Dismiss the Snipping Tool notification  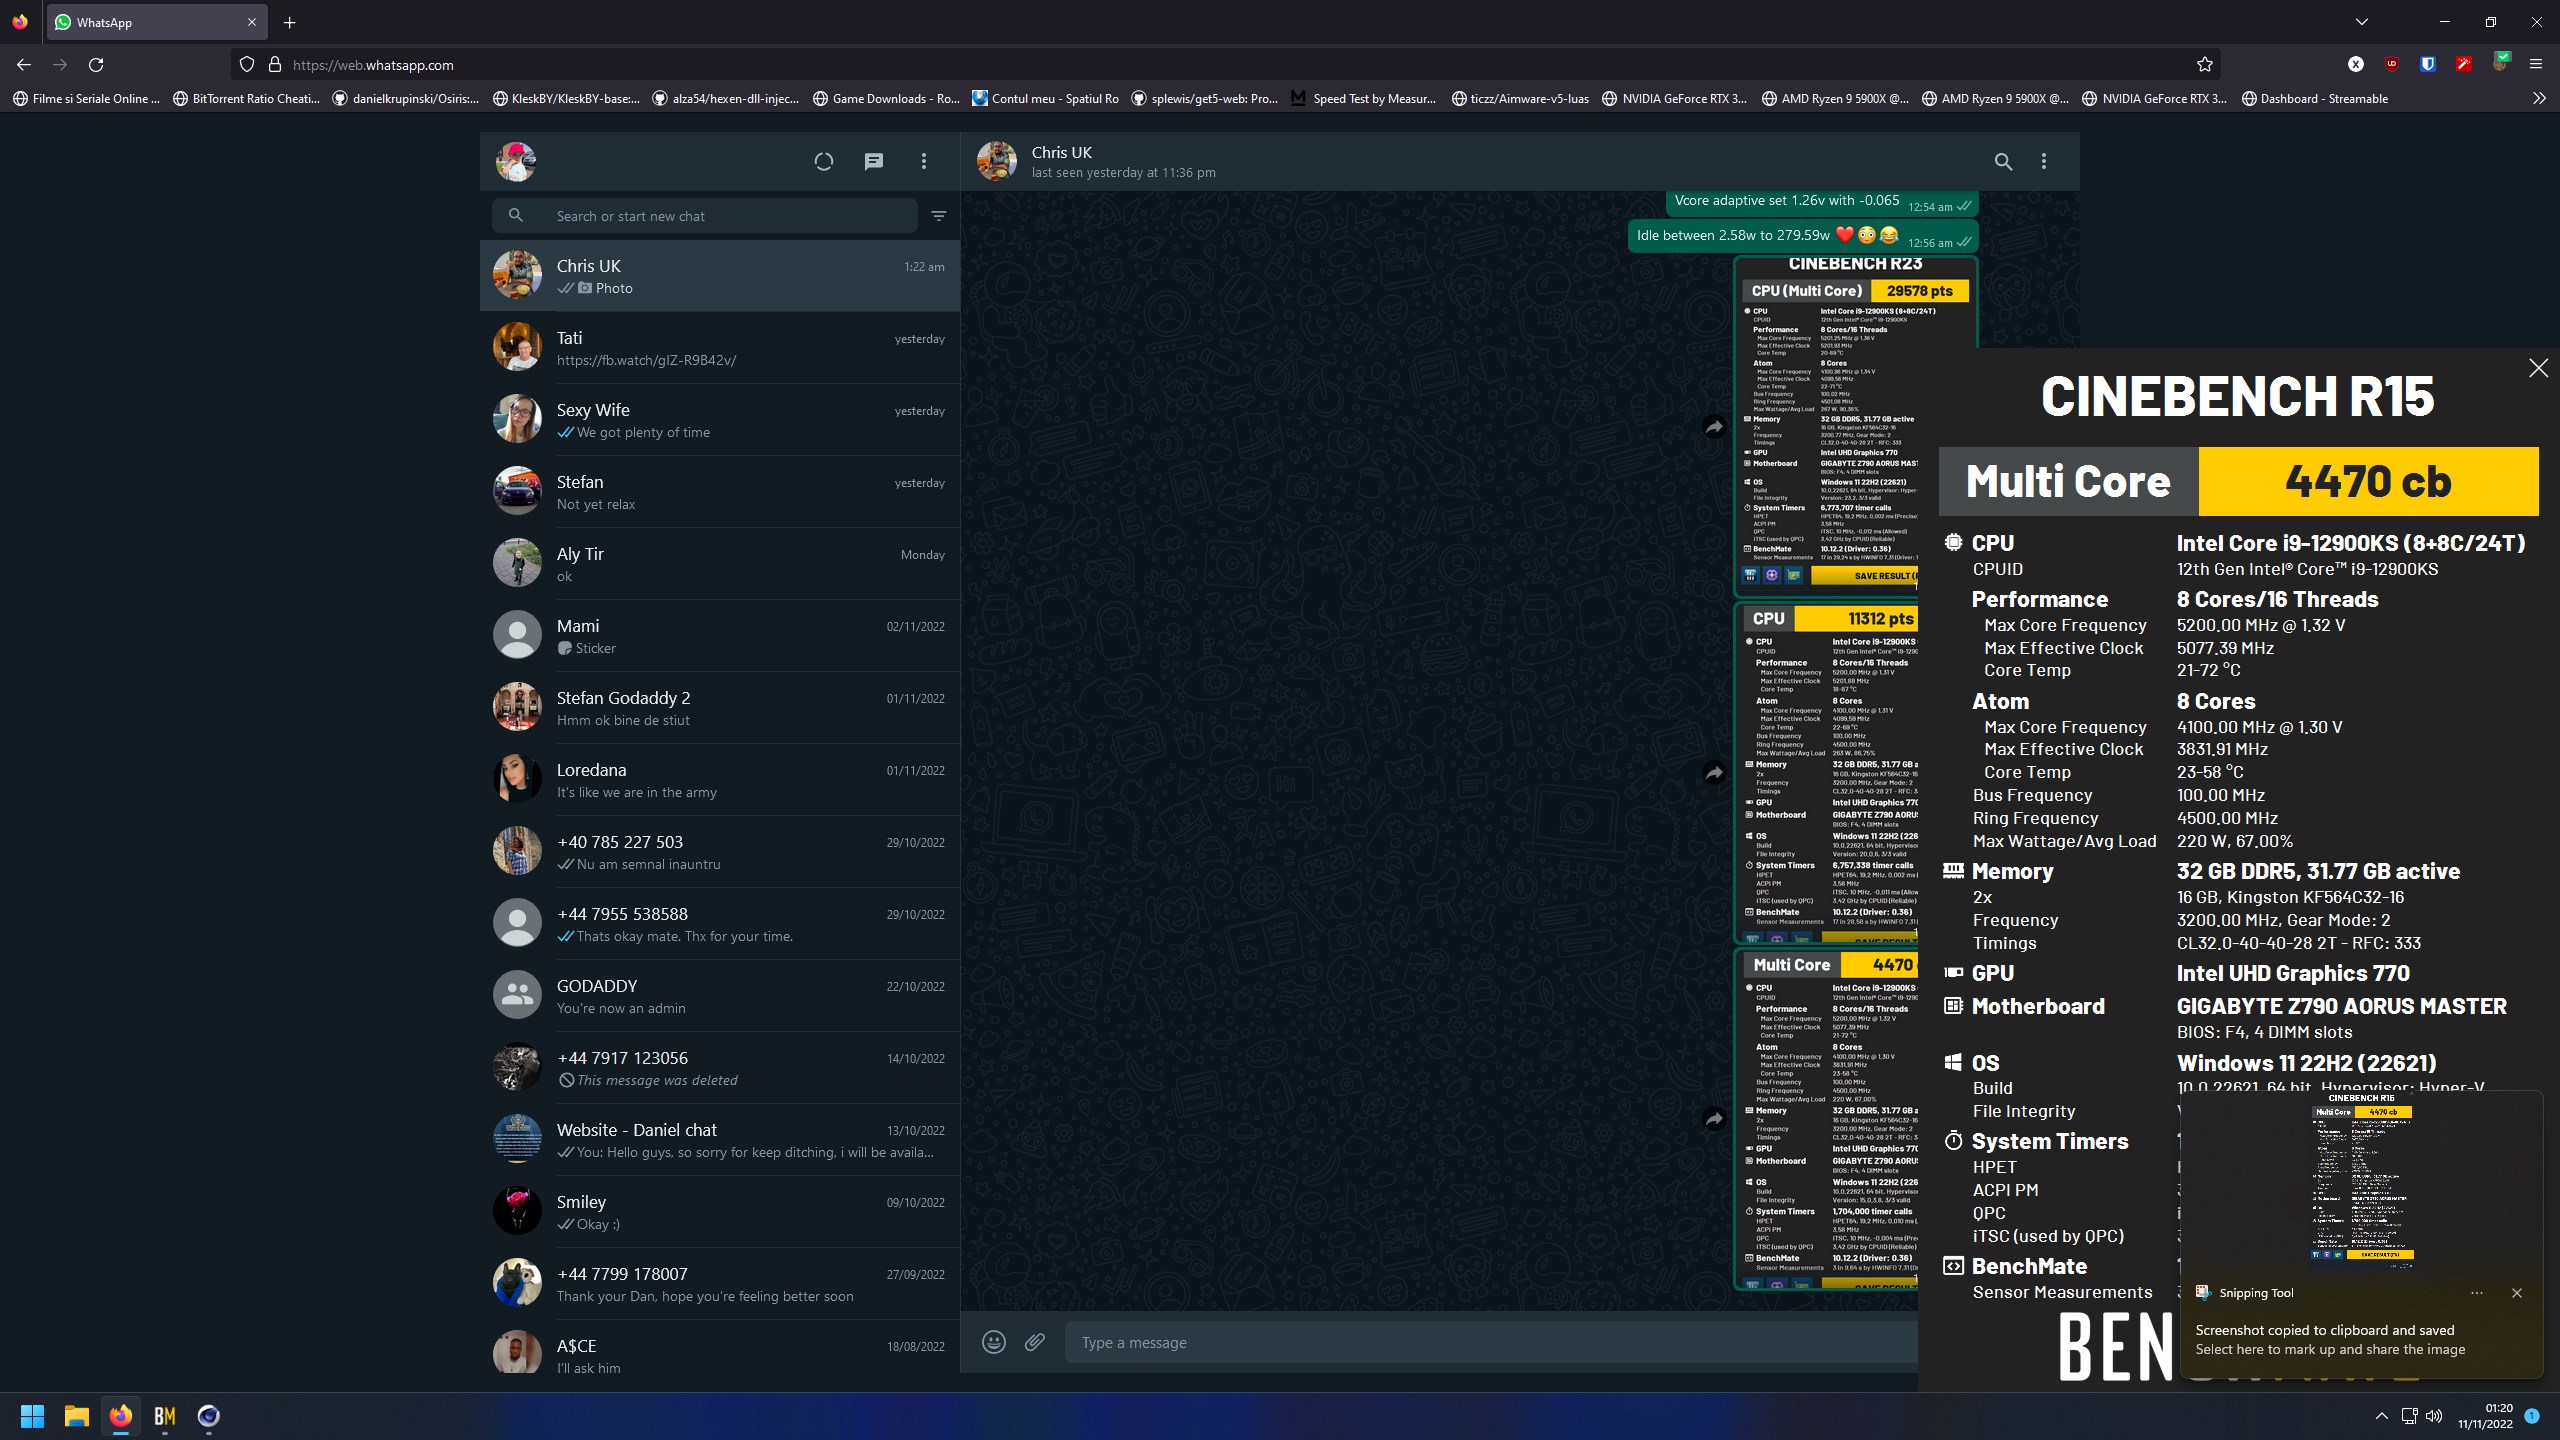[2516, 1293]
